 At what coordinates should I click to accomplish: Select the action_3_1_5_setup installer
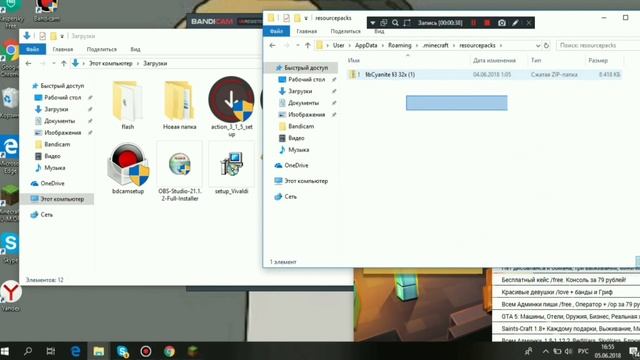231,107
